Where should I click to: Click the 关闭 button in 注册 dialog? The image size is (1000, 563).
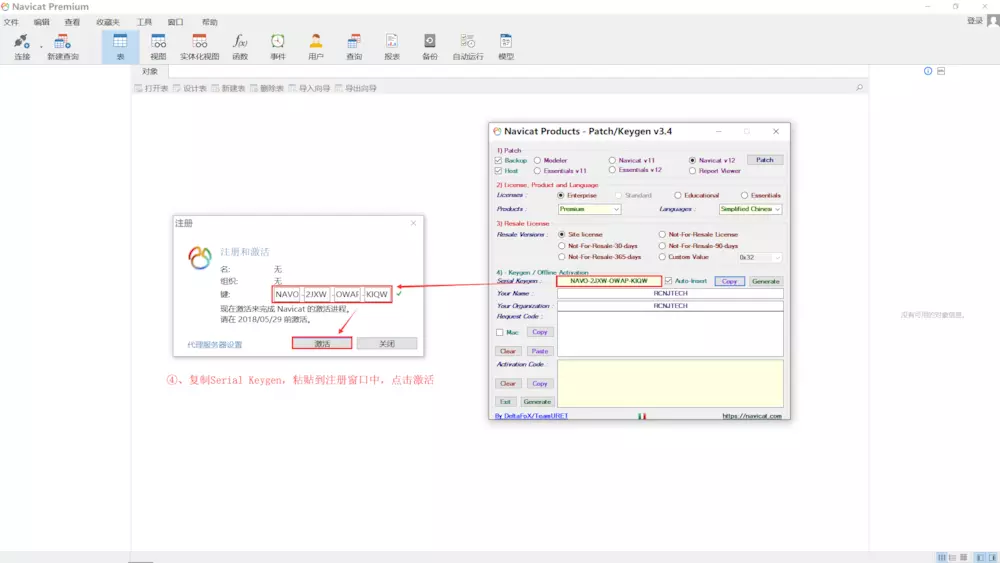click(x=387, y=344)
